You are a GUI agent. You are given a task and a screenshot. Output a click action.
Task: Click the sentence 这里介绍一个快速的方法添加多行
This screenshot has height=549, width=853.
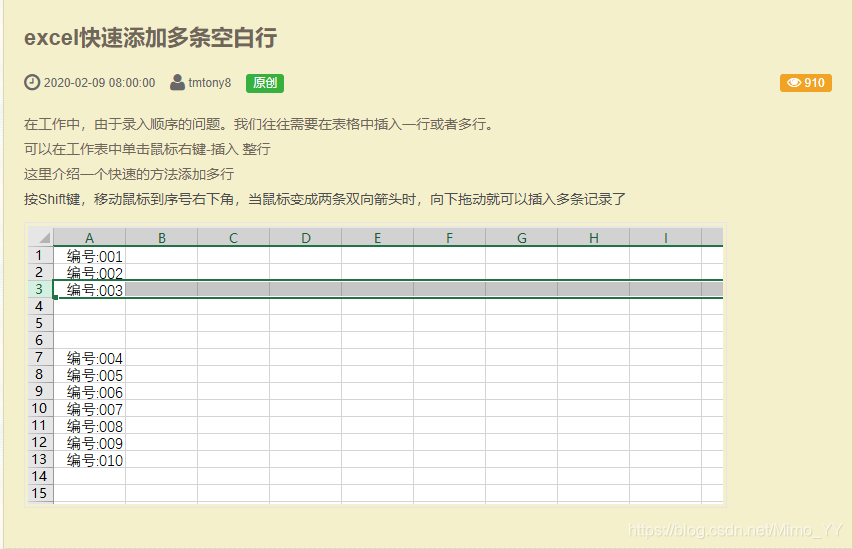point(129,174)
